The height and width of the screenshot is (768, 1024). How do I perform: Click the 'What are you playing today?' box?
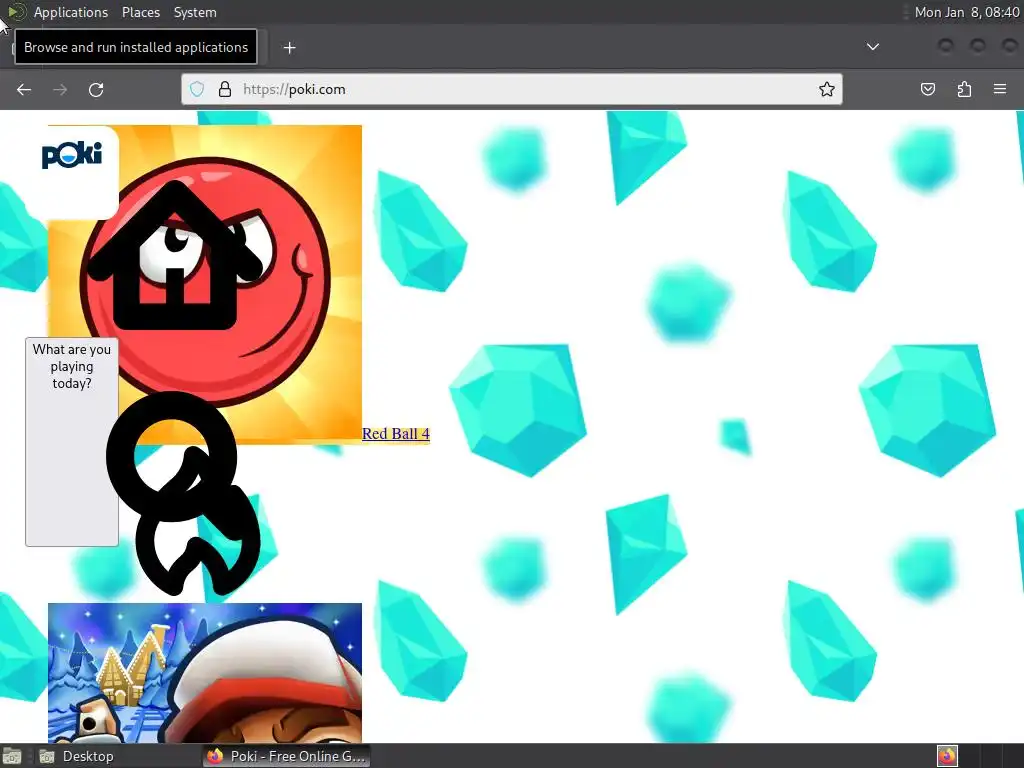(x=72, y=441)
